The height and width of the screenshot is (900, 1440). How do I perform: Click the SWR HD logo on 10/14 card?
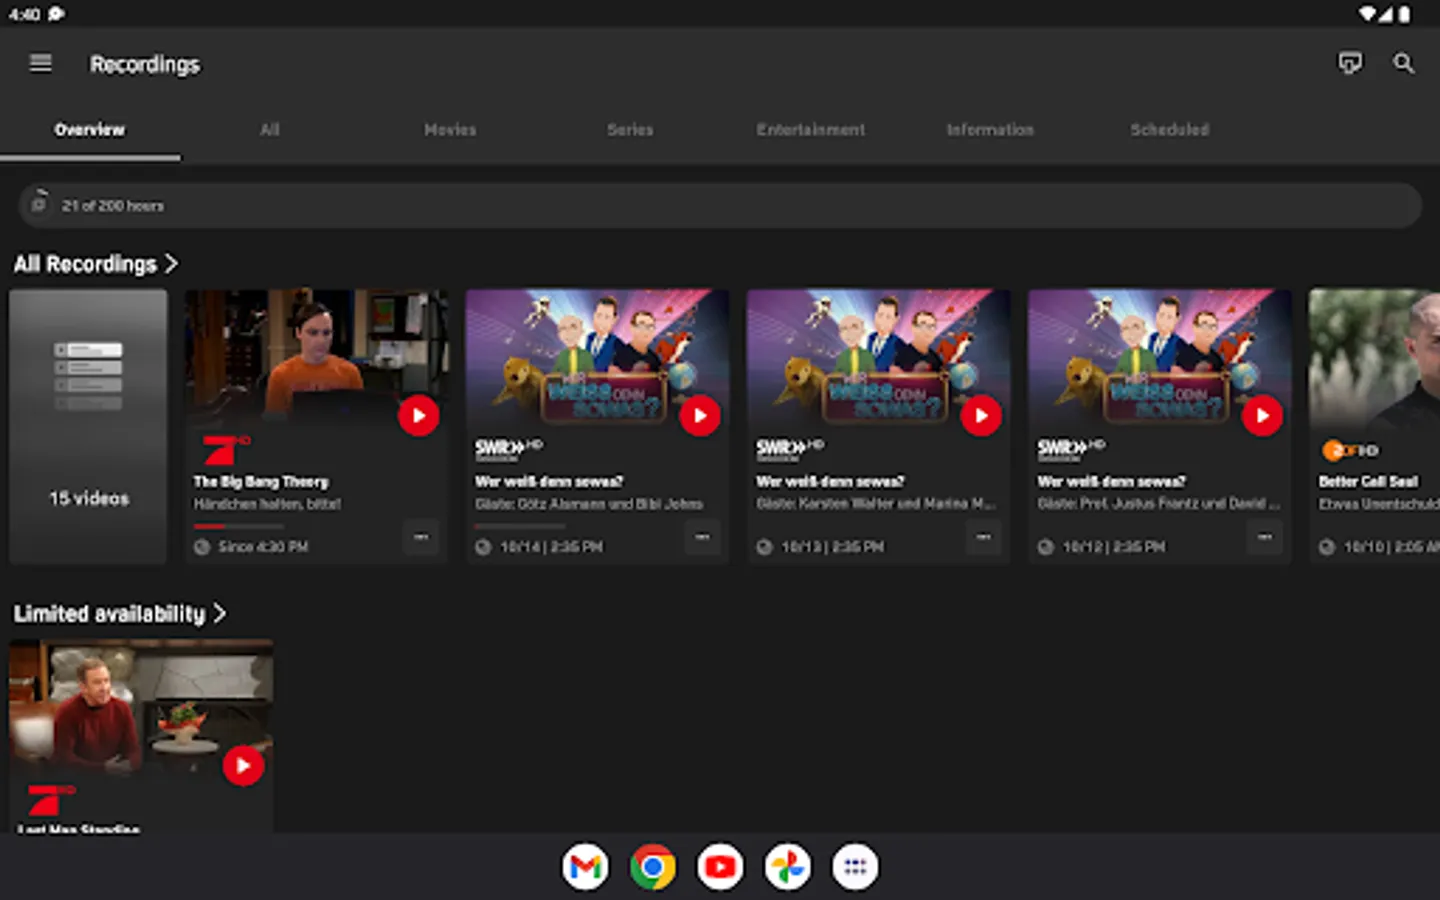508,448
